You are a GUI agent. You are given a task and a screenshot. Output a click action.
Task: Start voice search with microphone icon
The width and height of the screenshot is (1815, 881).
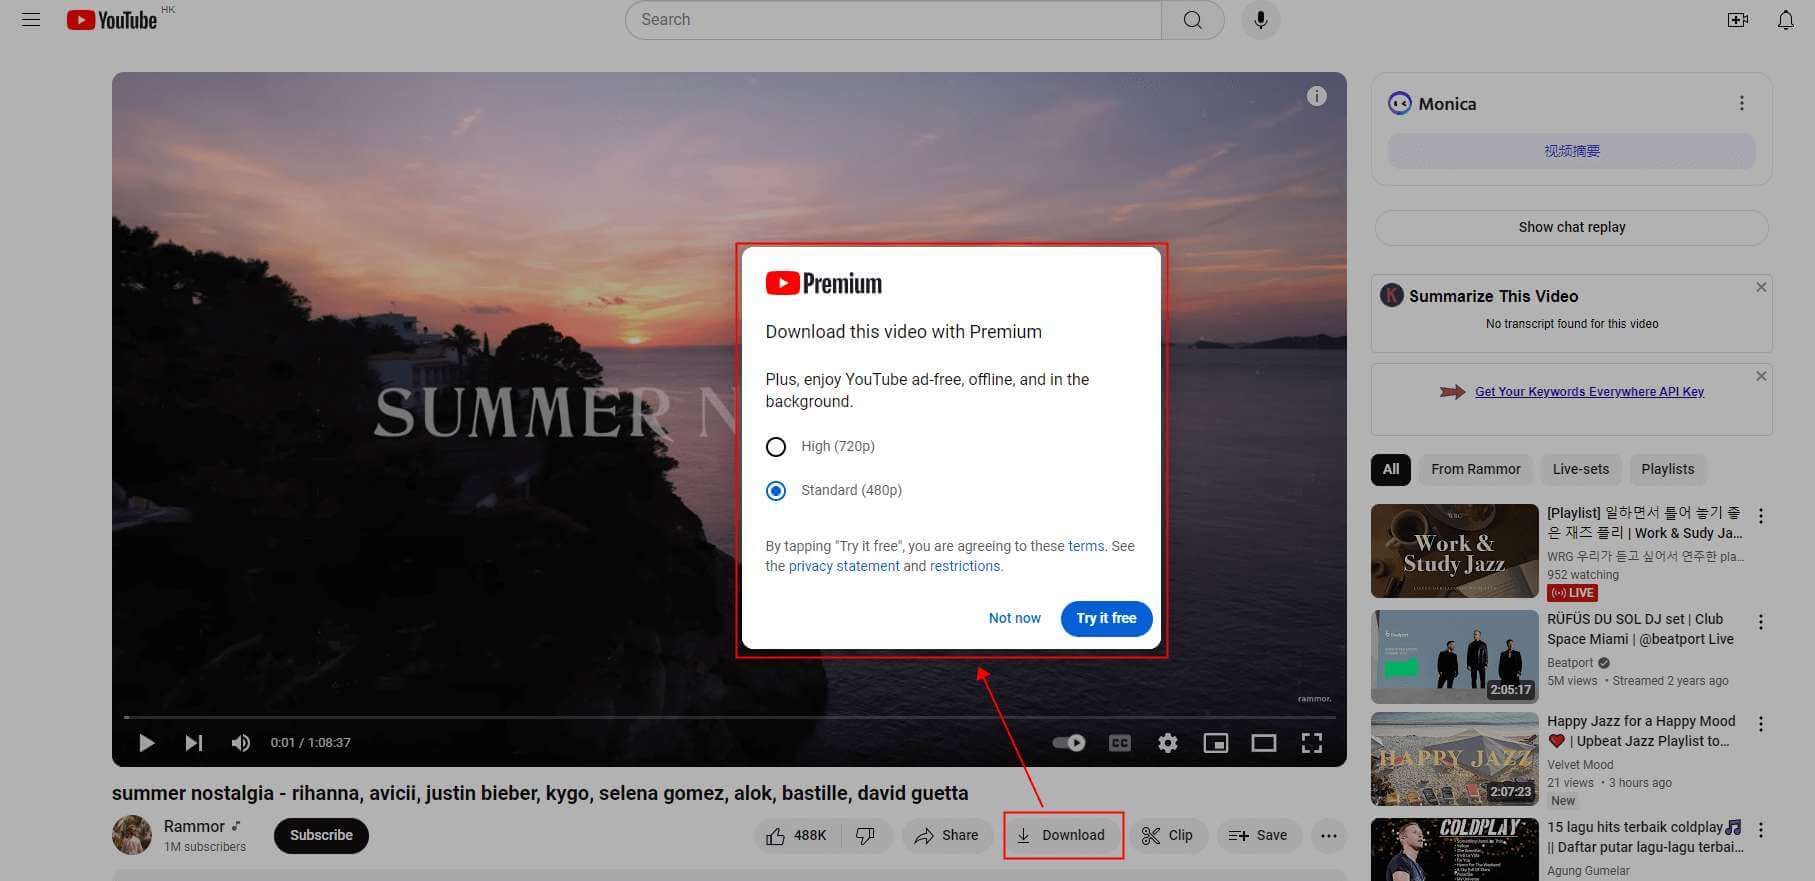point(1260,20)
